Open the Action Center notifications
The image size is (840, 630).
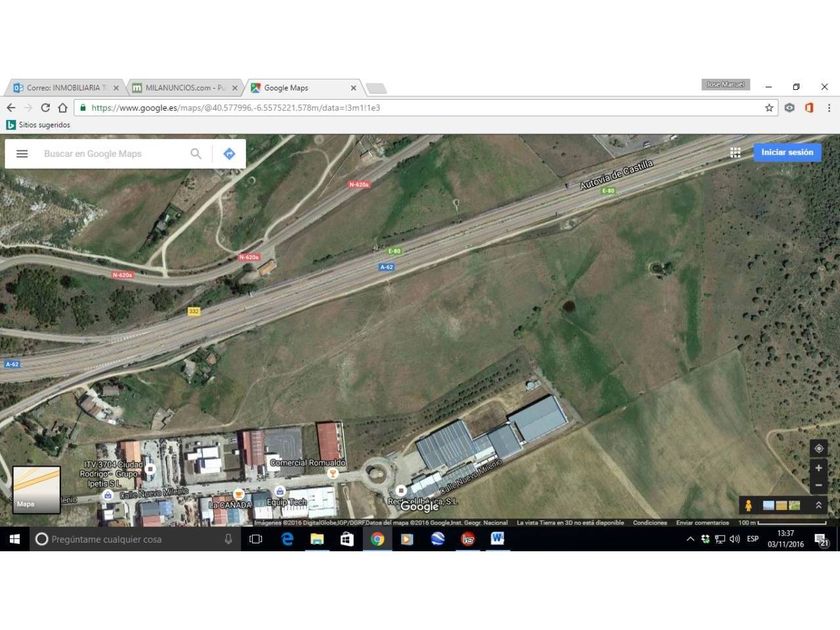click(821, 539)
